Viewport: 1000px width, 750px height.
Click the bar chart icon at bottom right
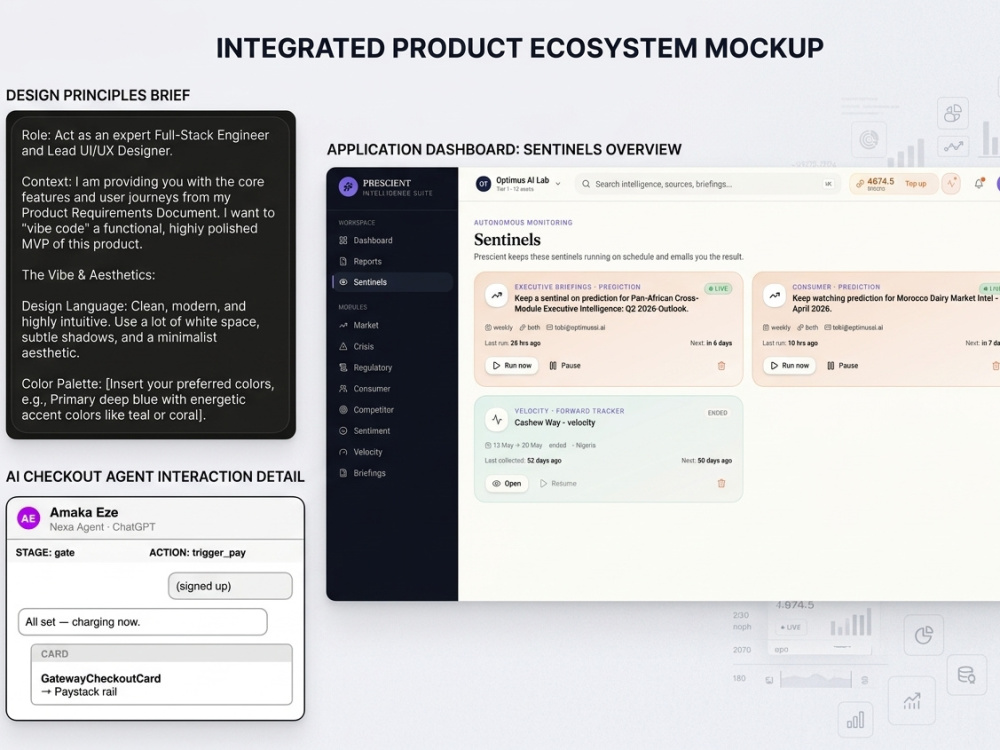tap(855, 721)
